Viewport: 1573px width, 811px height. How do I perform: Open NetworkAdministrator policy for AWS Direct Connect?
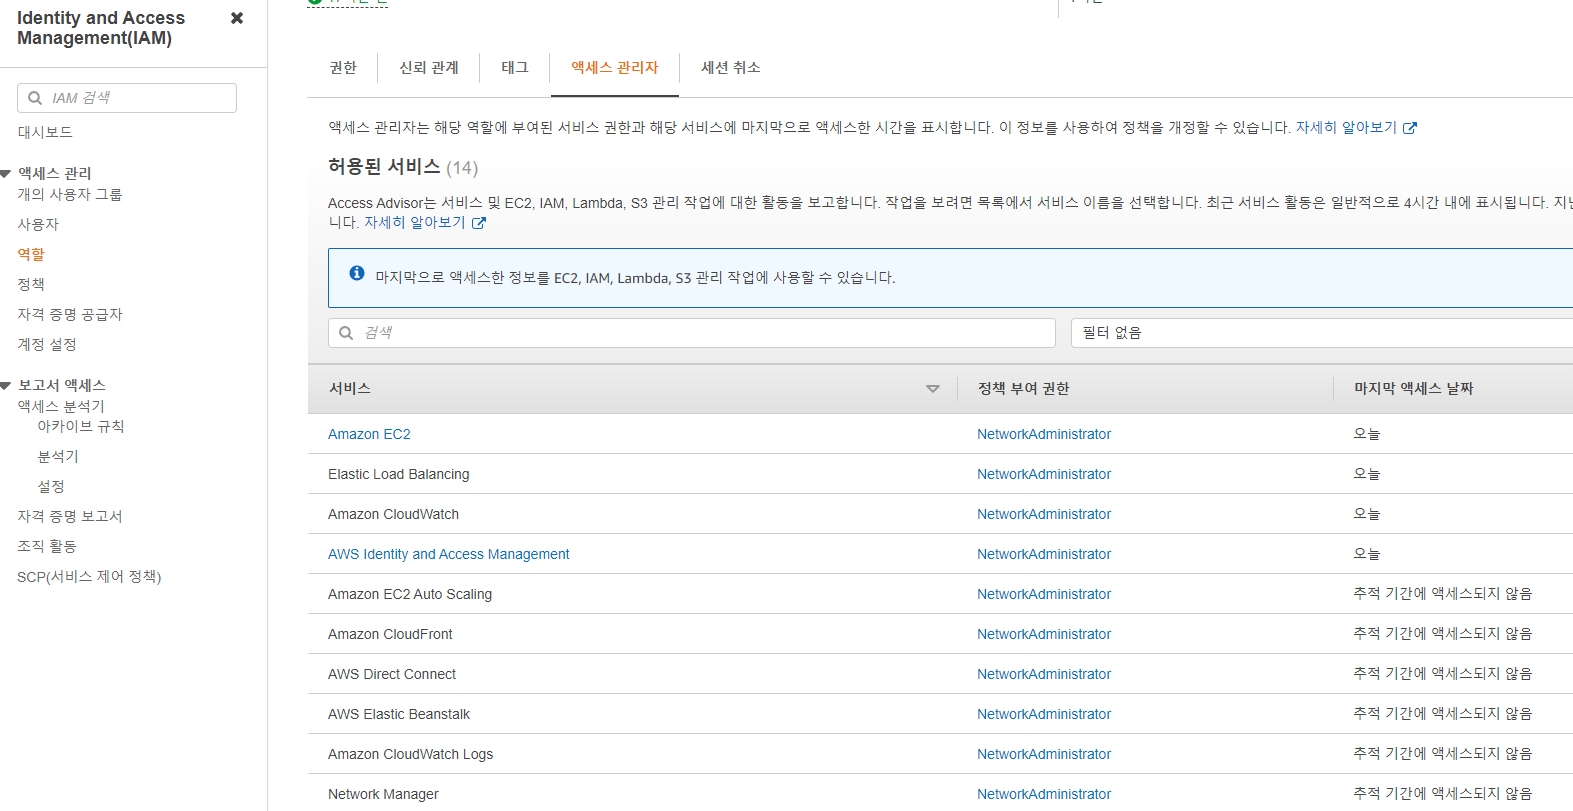[x=1044, y=674]
